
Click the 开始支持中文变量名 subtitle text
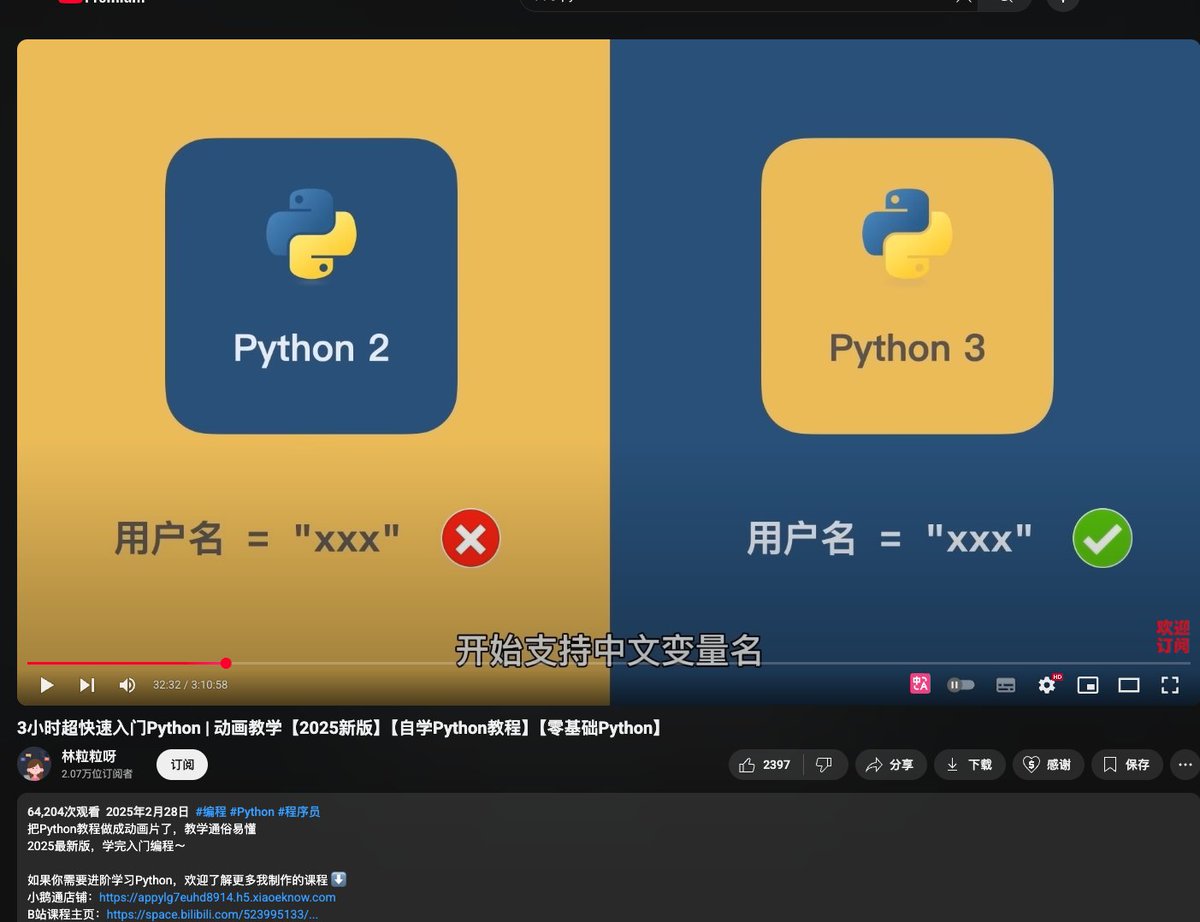point(609,650)
